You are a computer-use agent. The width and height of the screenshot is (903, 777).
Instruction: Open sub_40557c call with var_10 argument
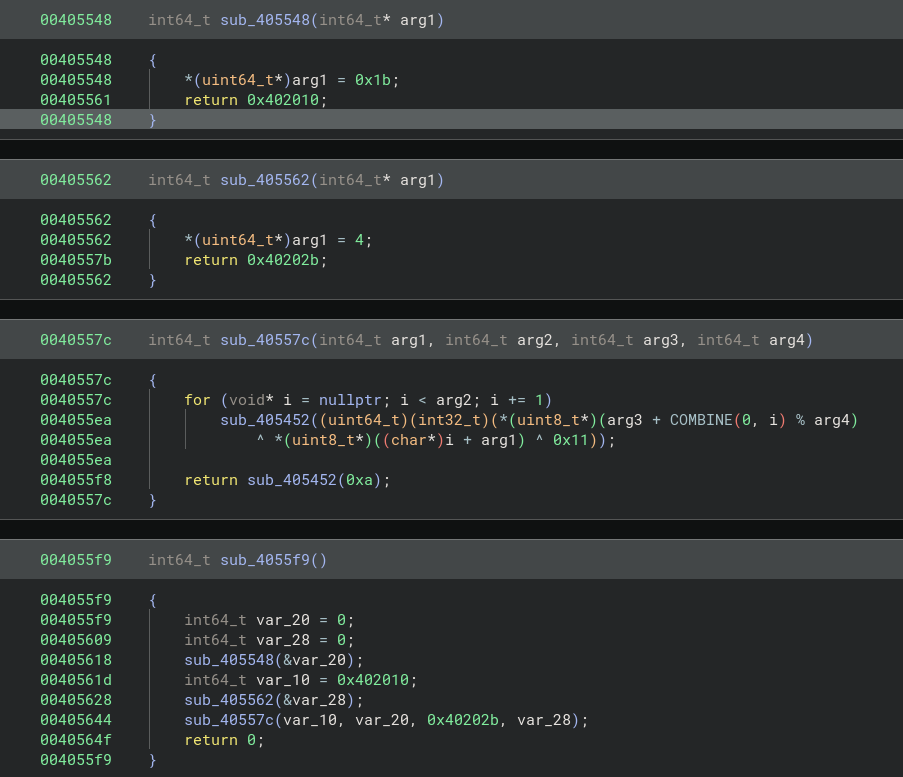coord(229,720)
